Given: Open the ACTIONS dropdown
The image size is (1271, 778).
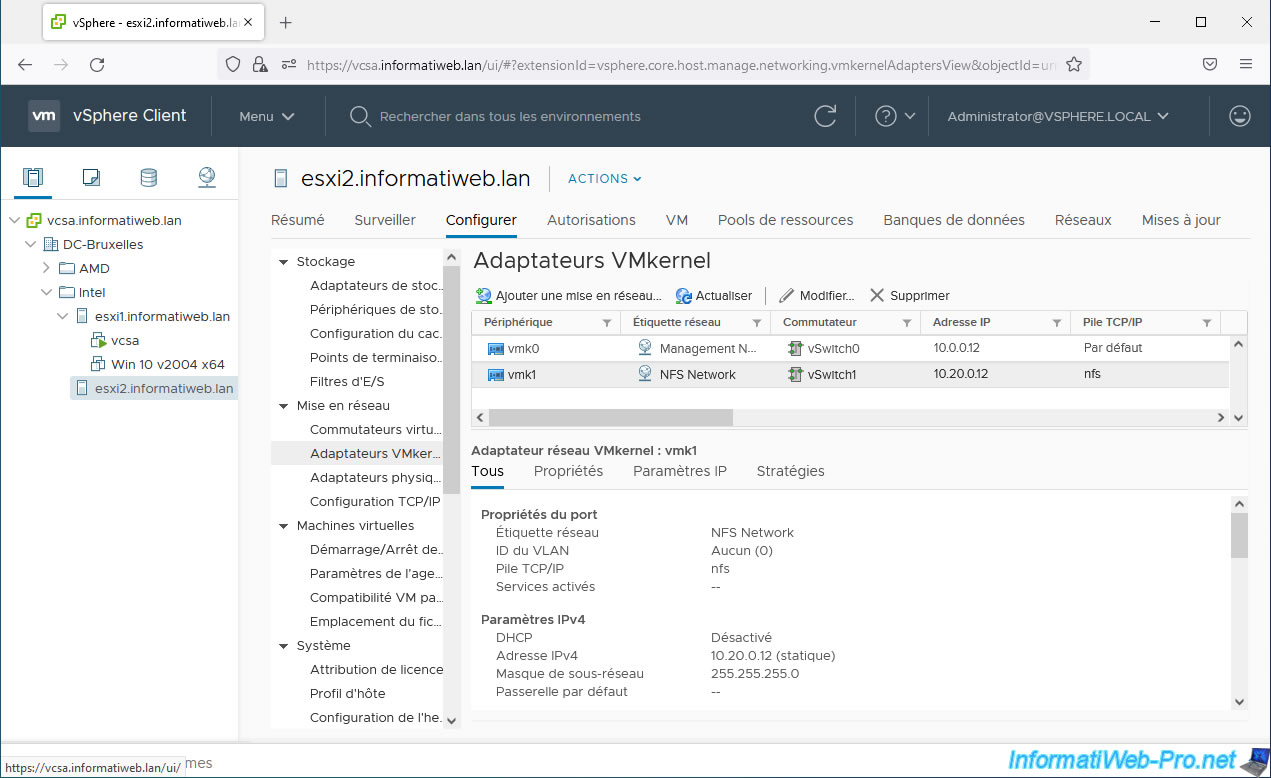Looking at the screenshot, I should (605, 179).
